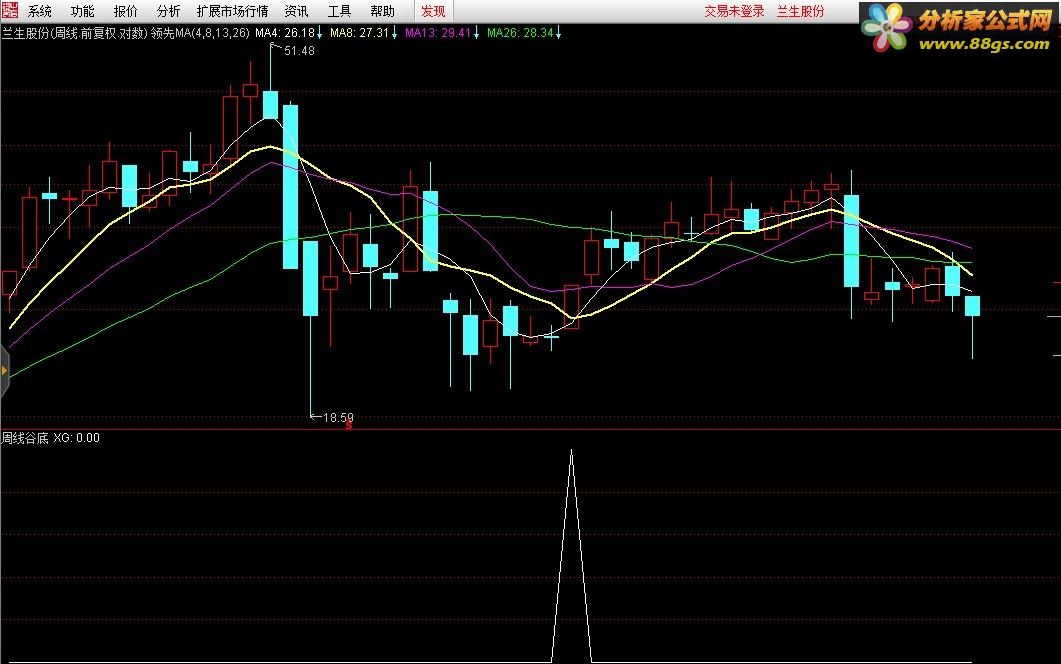Switch to the 发现 tab
1061x664 pixels.
(433, 11)
